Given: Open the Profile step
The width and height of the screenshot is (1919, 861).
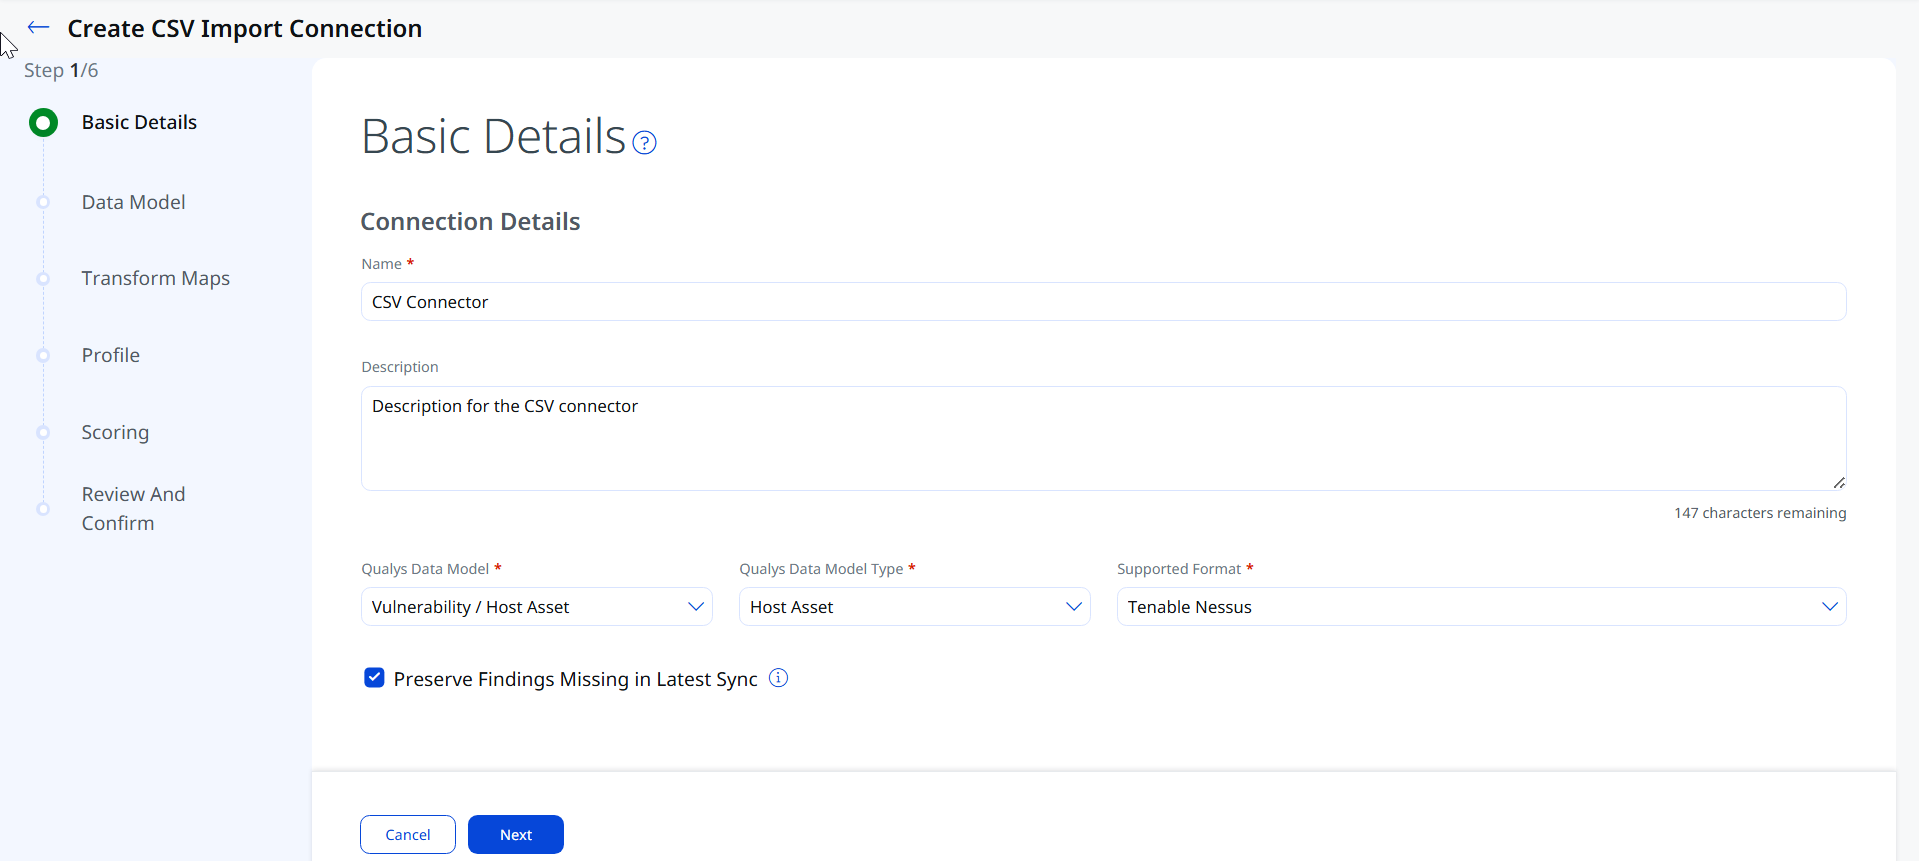Looking at the screenshot, I should coord(111,355).
